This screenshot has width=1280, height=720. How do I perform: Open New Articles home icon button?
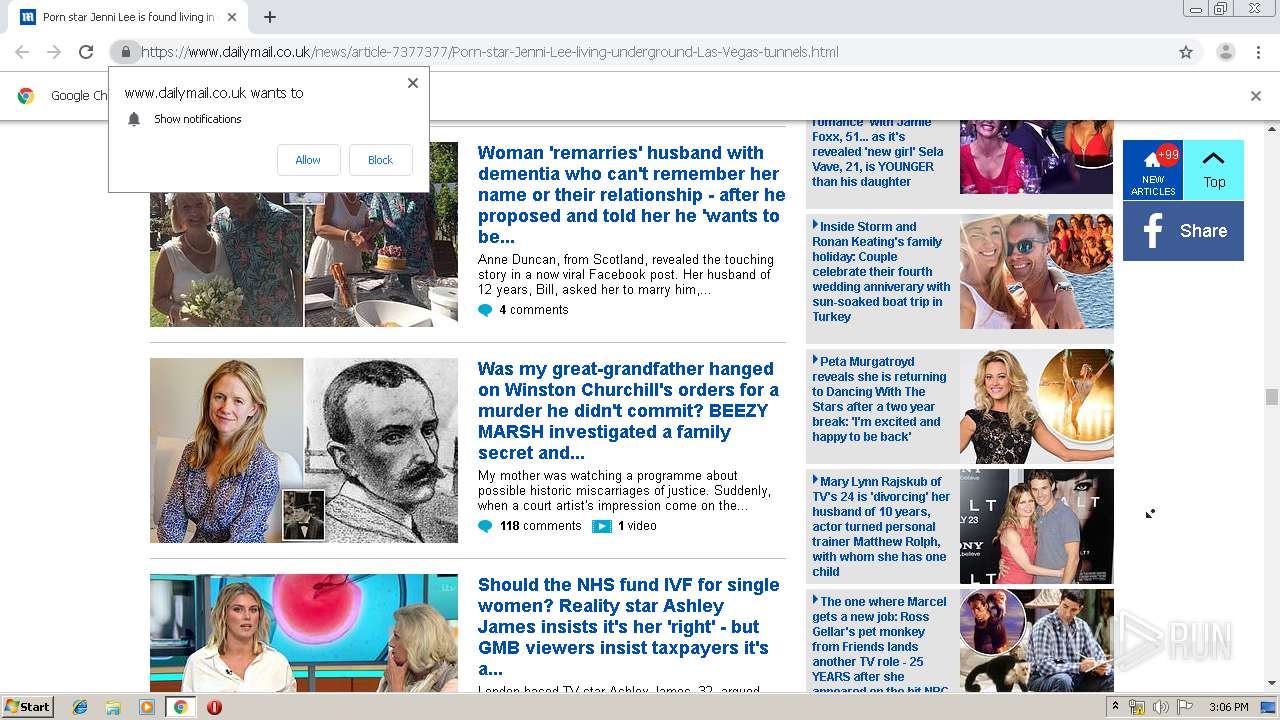(1153, 170)
